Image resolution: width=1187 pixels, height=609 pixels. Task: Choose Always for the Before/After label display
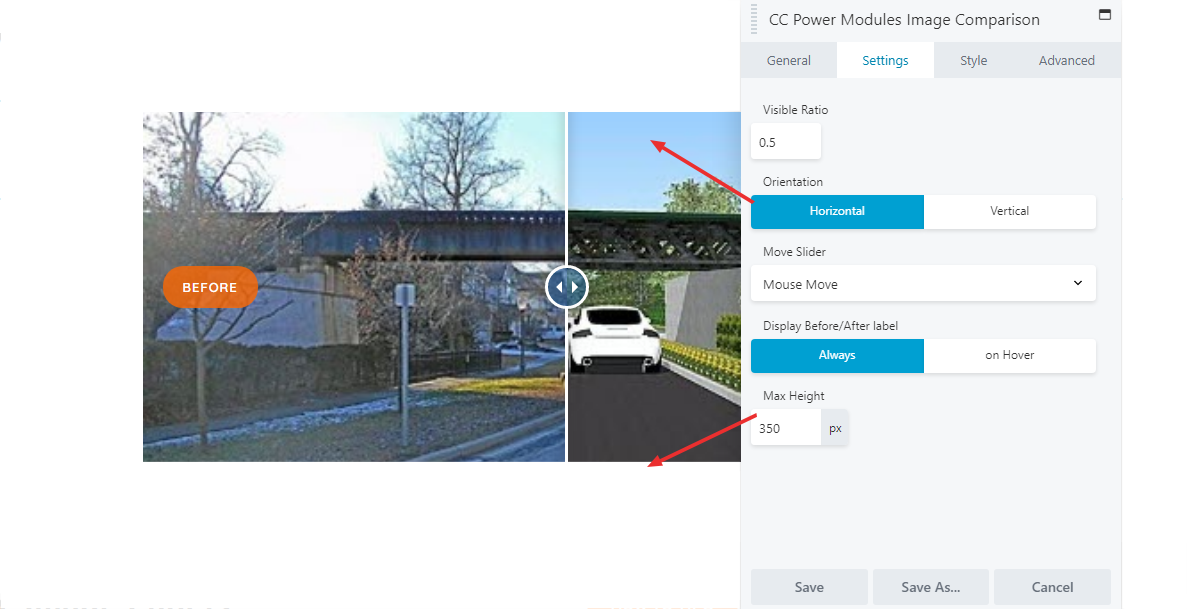click(x=837, y=355)
